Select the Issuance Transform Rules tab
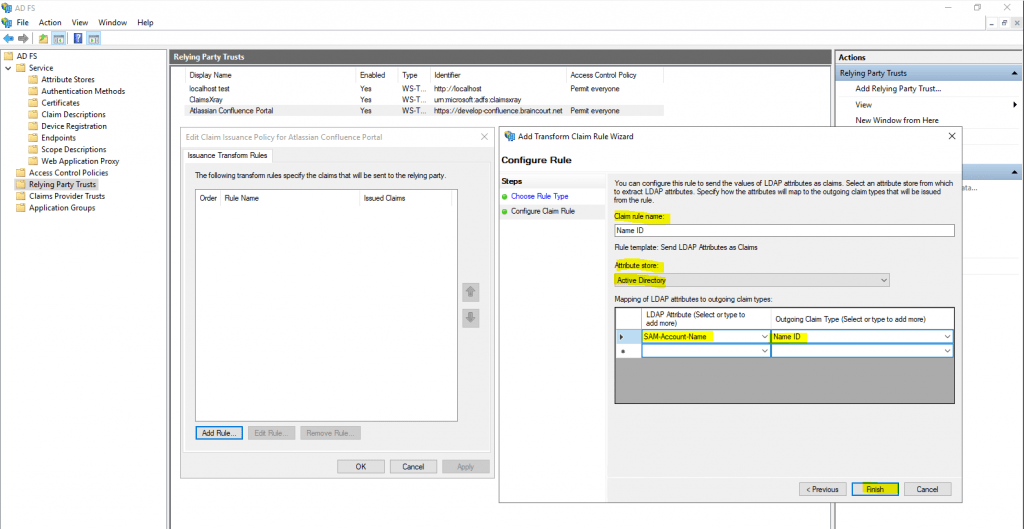This screenshot has width=1024, height=529. pyautogui.click(x=228, y=155)
